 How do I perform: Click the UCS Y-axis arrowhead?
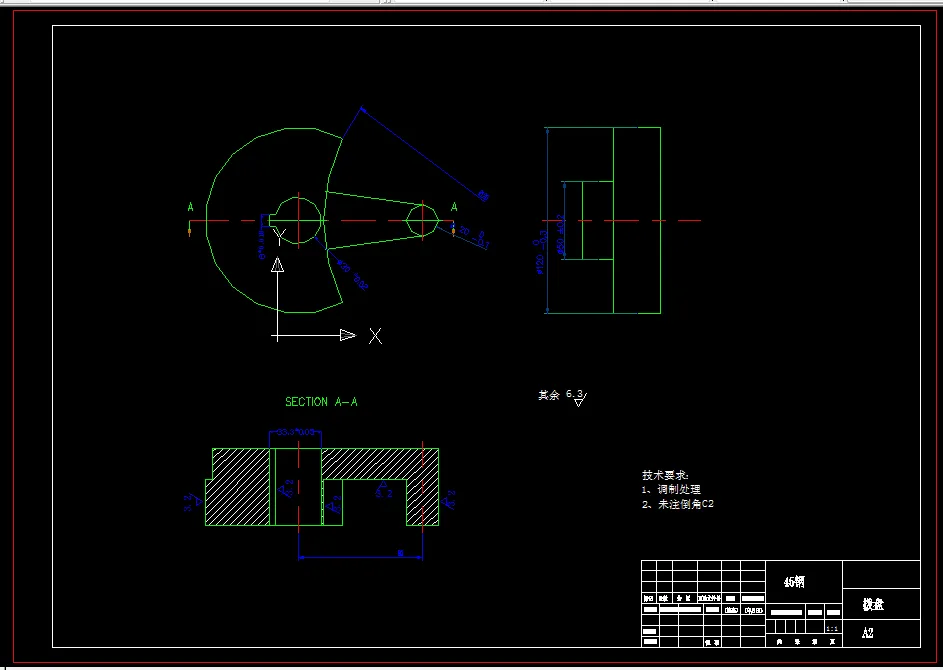pos(277,265)
